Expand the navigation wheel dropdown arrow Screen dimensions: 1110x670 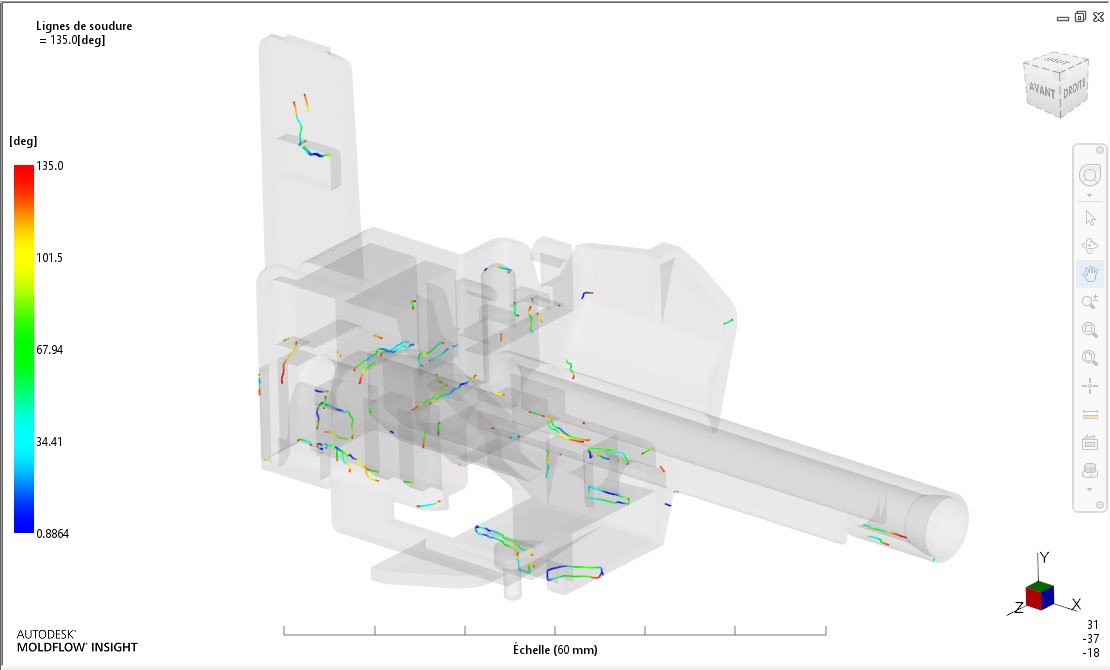1089,196
